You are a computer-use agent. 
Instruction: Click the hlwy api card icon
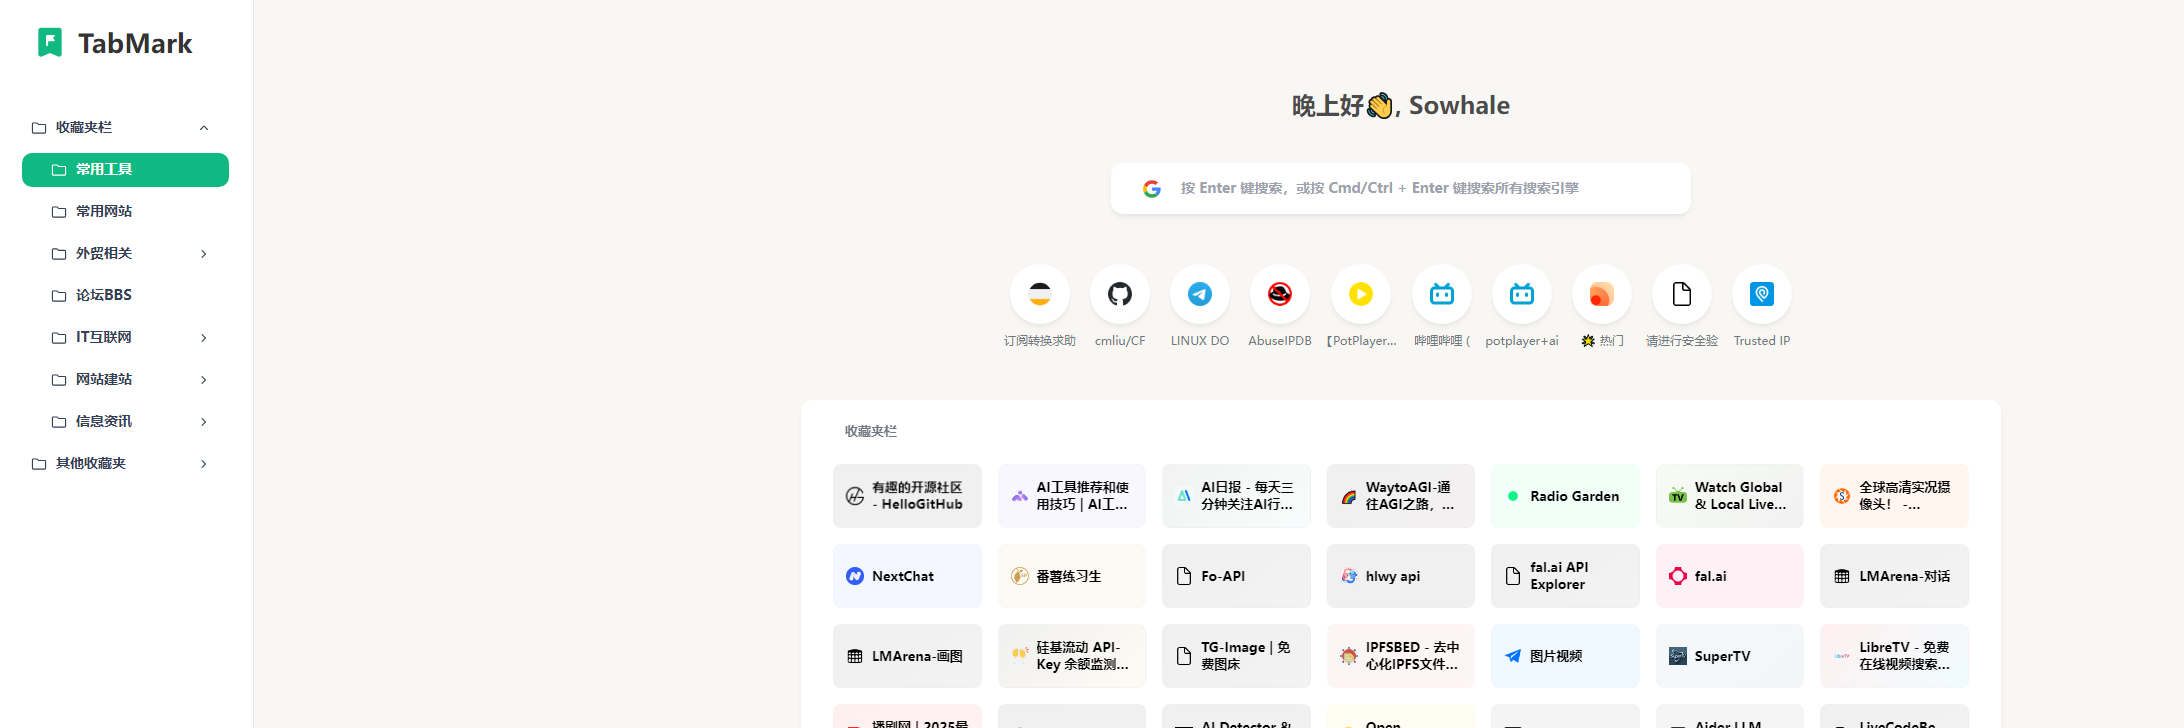1349,576
